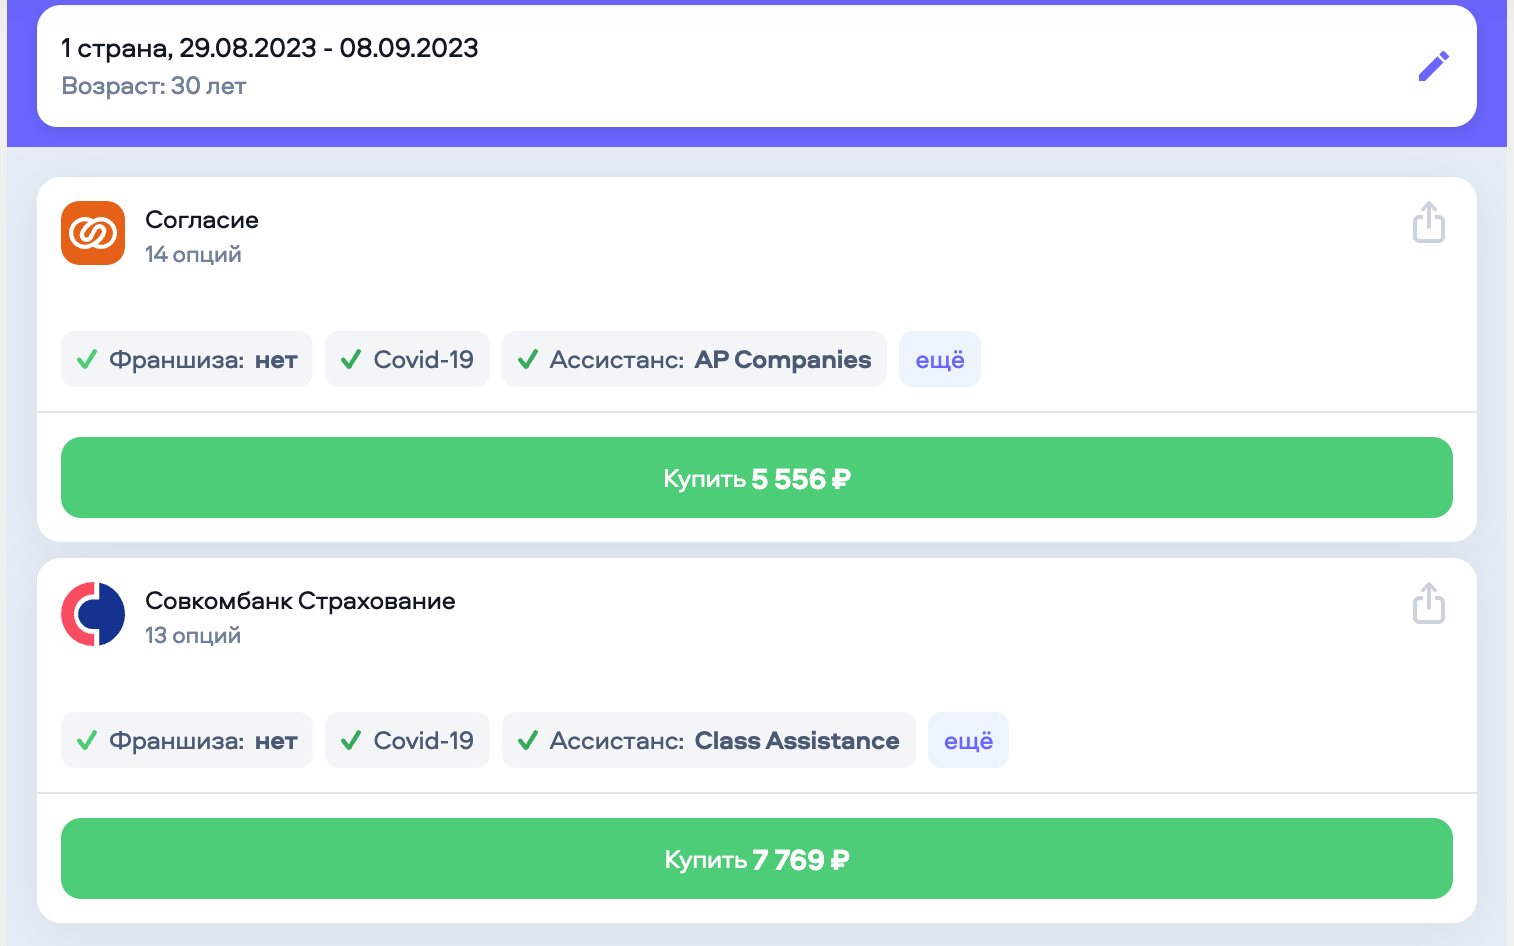1514x946 pixels.
Task: Select the Франшиза: нет tag in Совкомбанк card
Action: tap(187, 741)
